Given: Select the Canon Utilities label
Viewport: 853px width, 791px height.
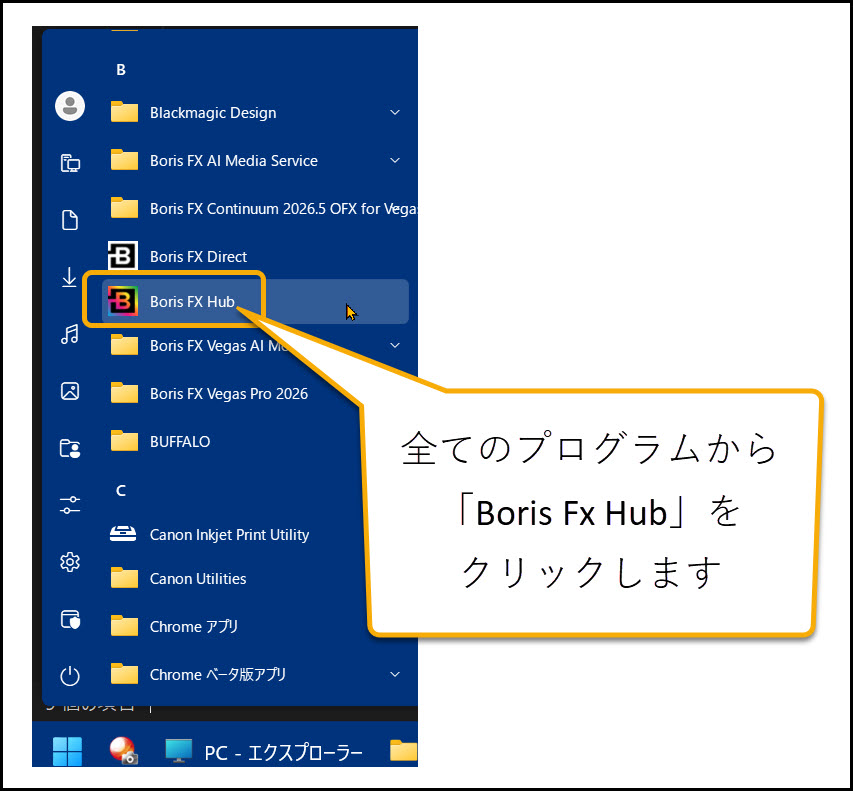Looking at the screenshot, I should (x=198, y=578).
